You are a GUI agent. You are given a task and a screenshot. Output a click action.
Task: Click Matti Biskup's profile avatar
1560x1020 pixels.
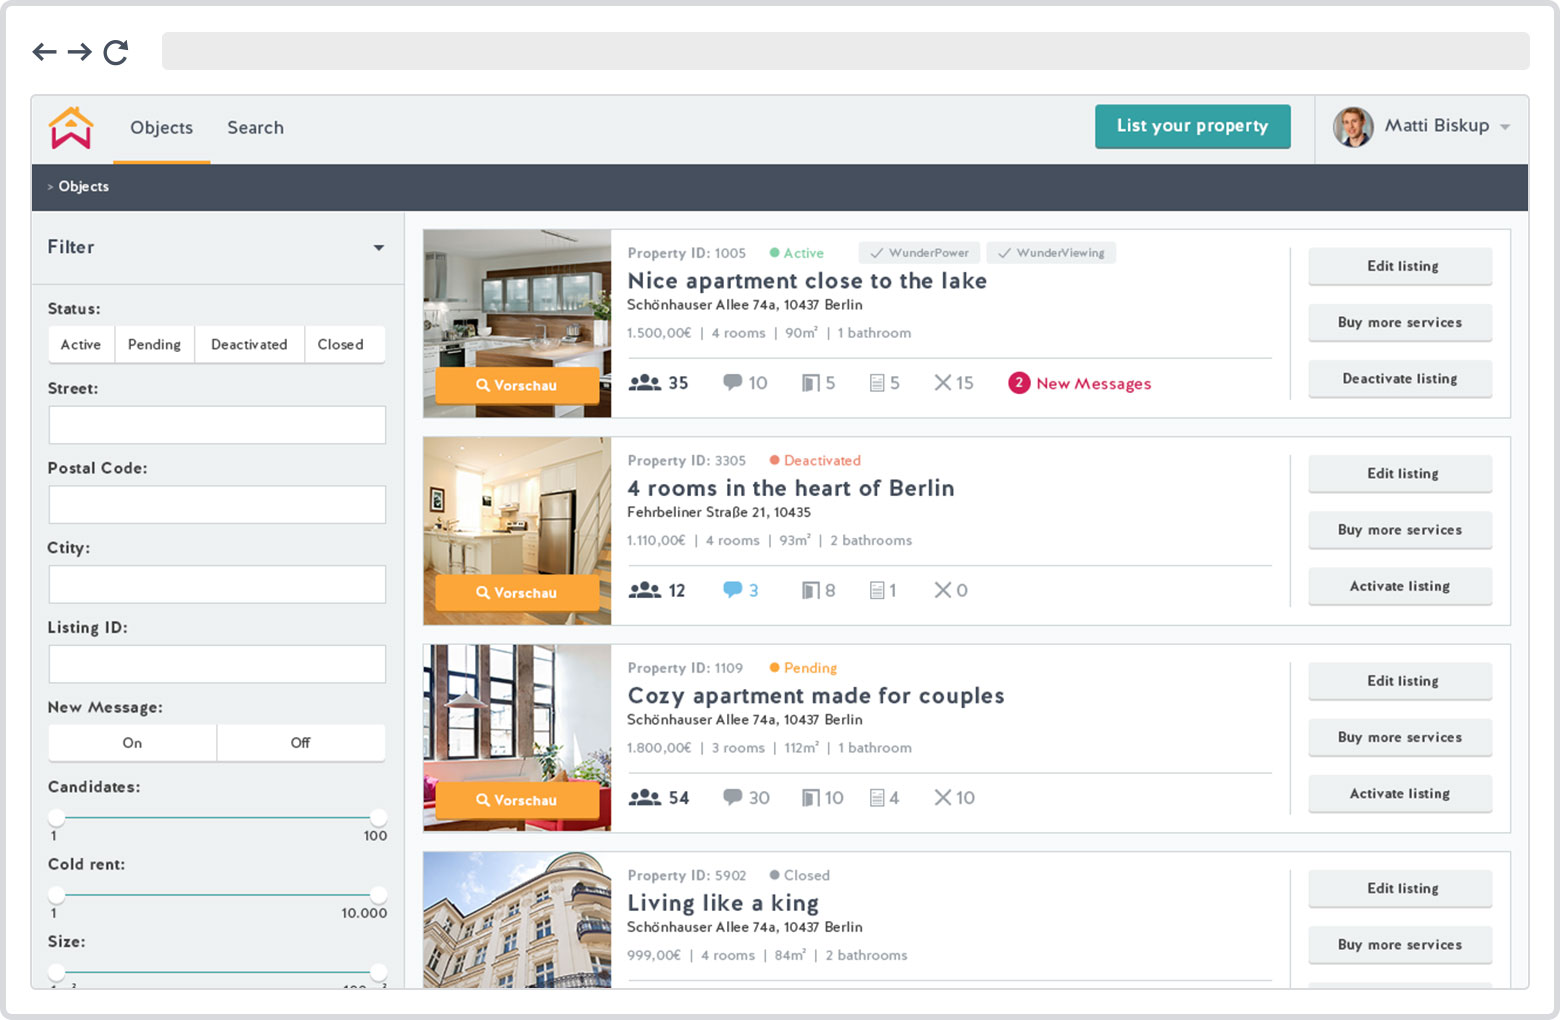1353,127
